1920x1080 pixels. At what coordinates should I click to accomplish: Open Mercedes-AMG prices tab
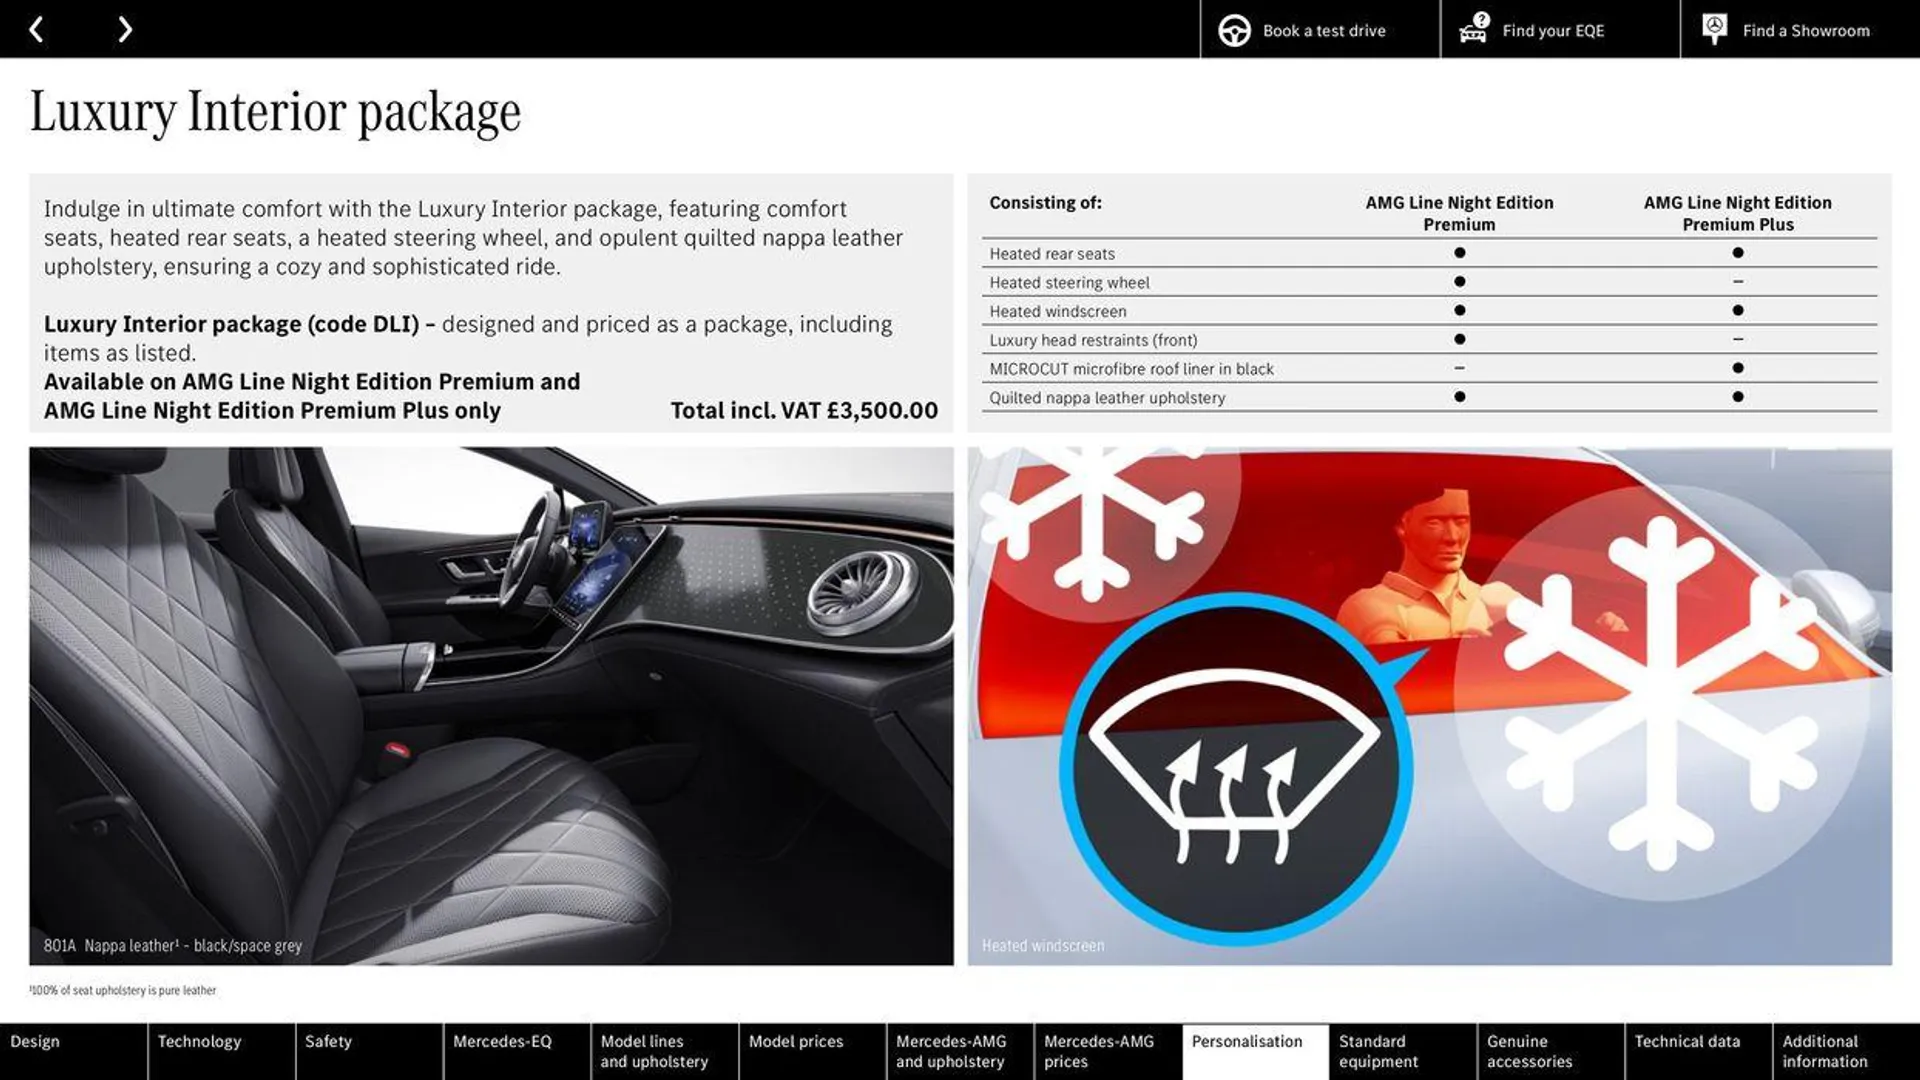click(1108, 1051)
